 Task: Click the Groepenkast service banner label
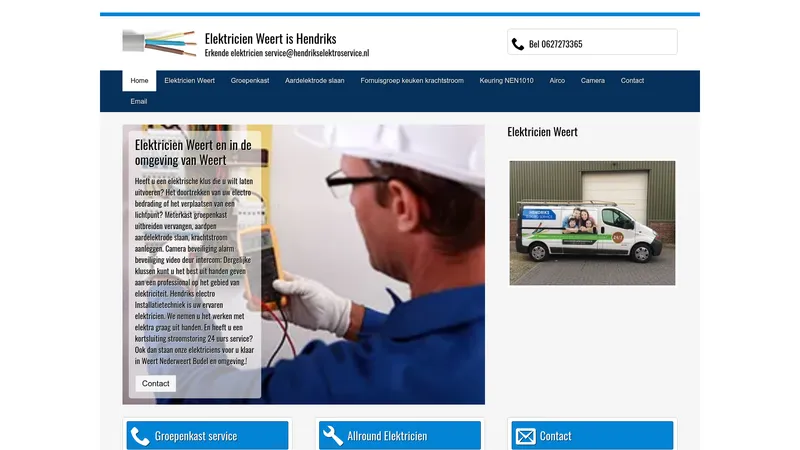[196, 436]
